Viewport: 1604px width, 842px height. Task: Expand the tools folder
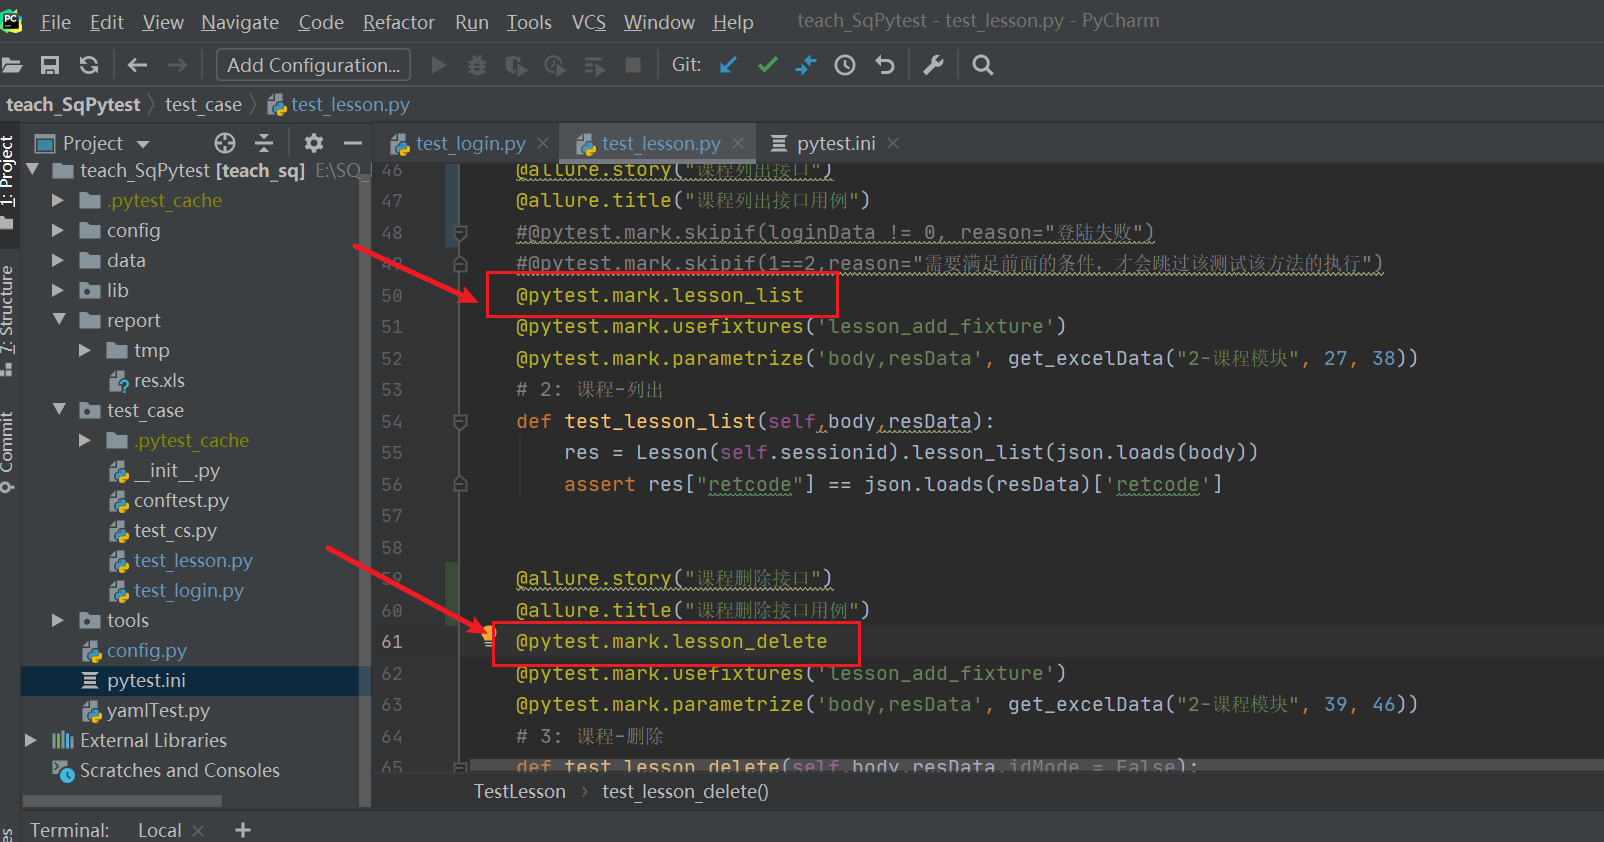[x=58, y=620]
